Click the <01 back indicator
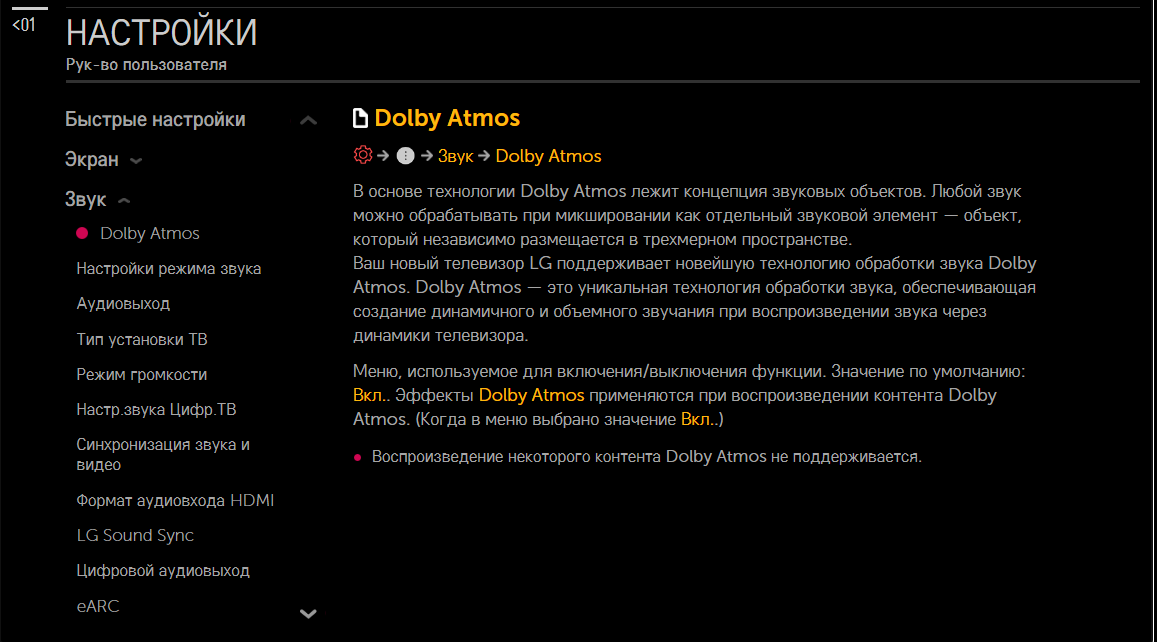Viewport: 1157px width, 642px height. click(23, 25)
